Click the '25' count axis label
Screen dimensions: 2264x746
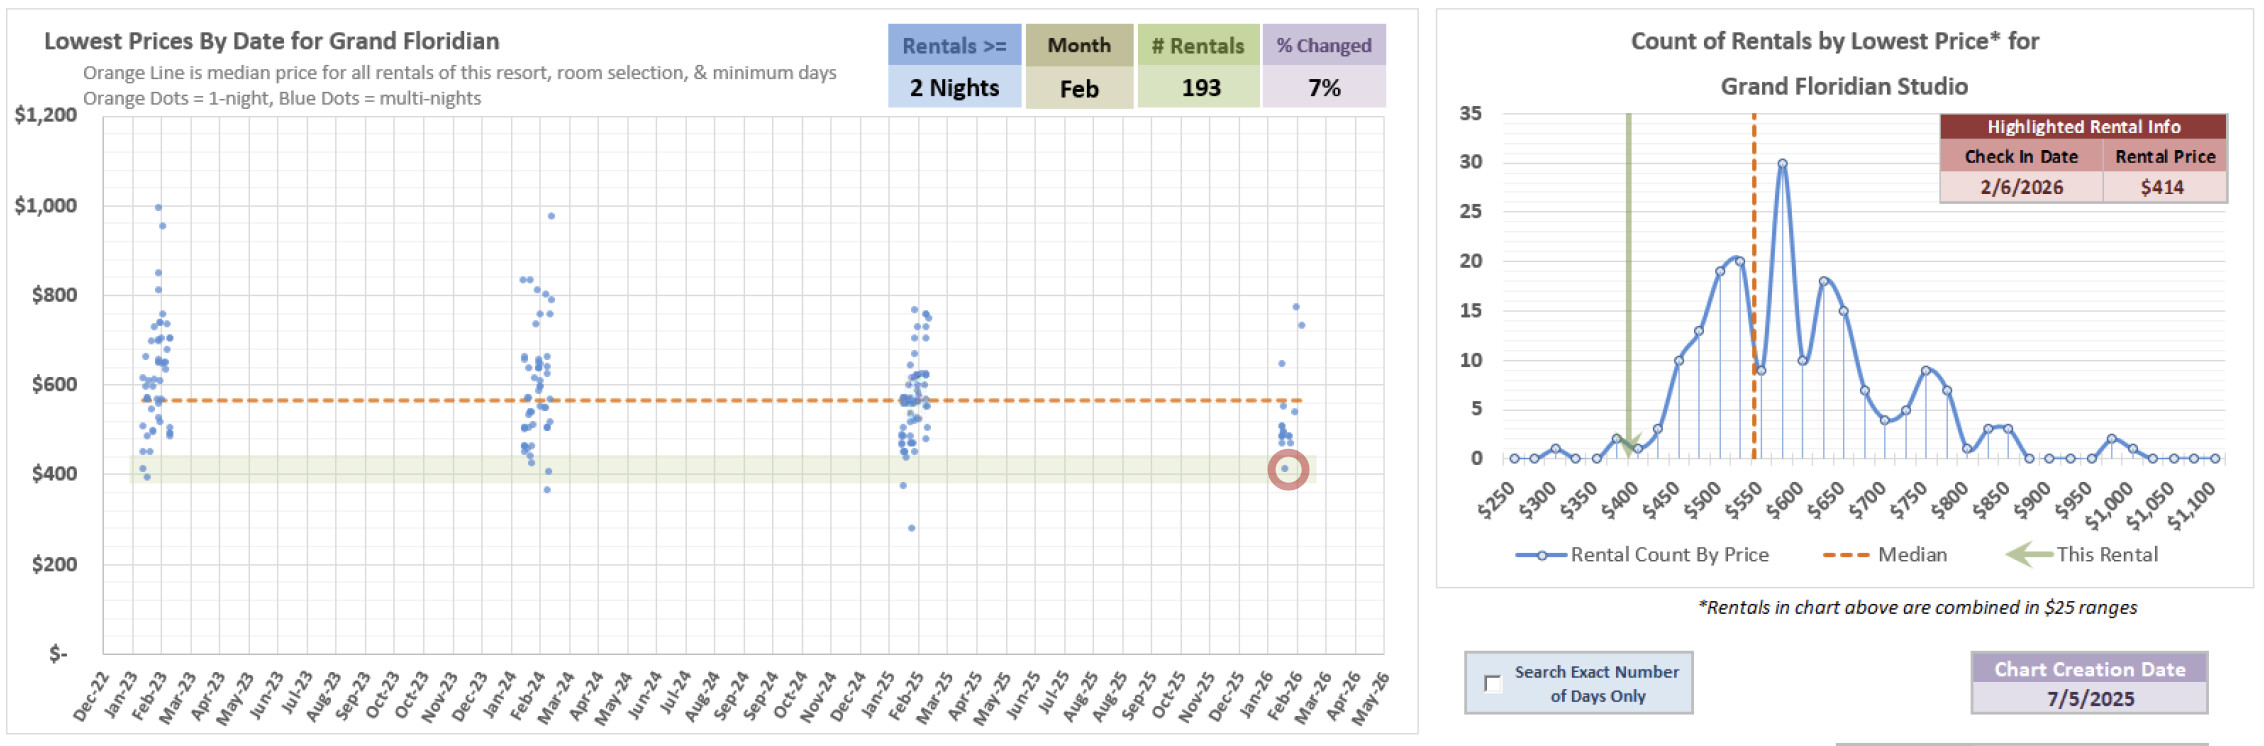pyautogui.click(x=1470, y=211)
